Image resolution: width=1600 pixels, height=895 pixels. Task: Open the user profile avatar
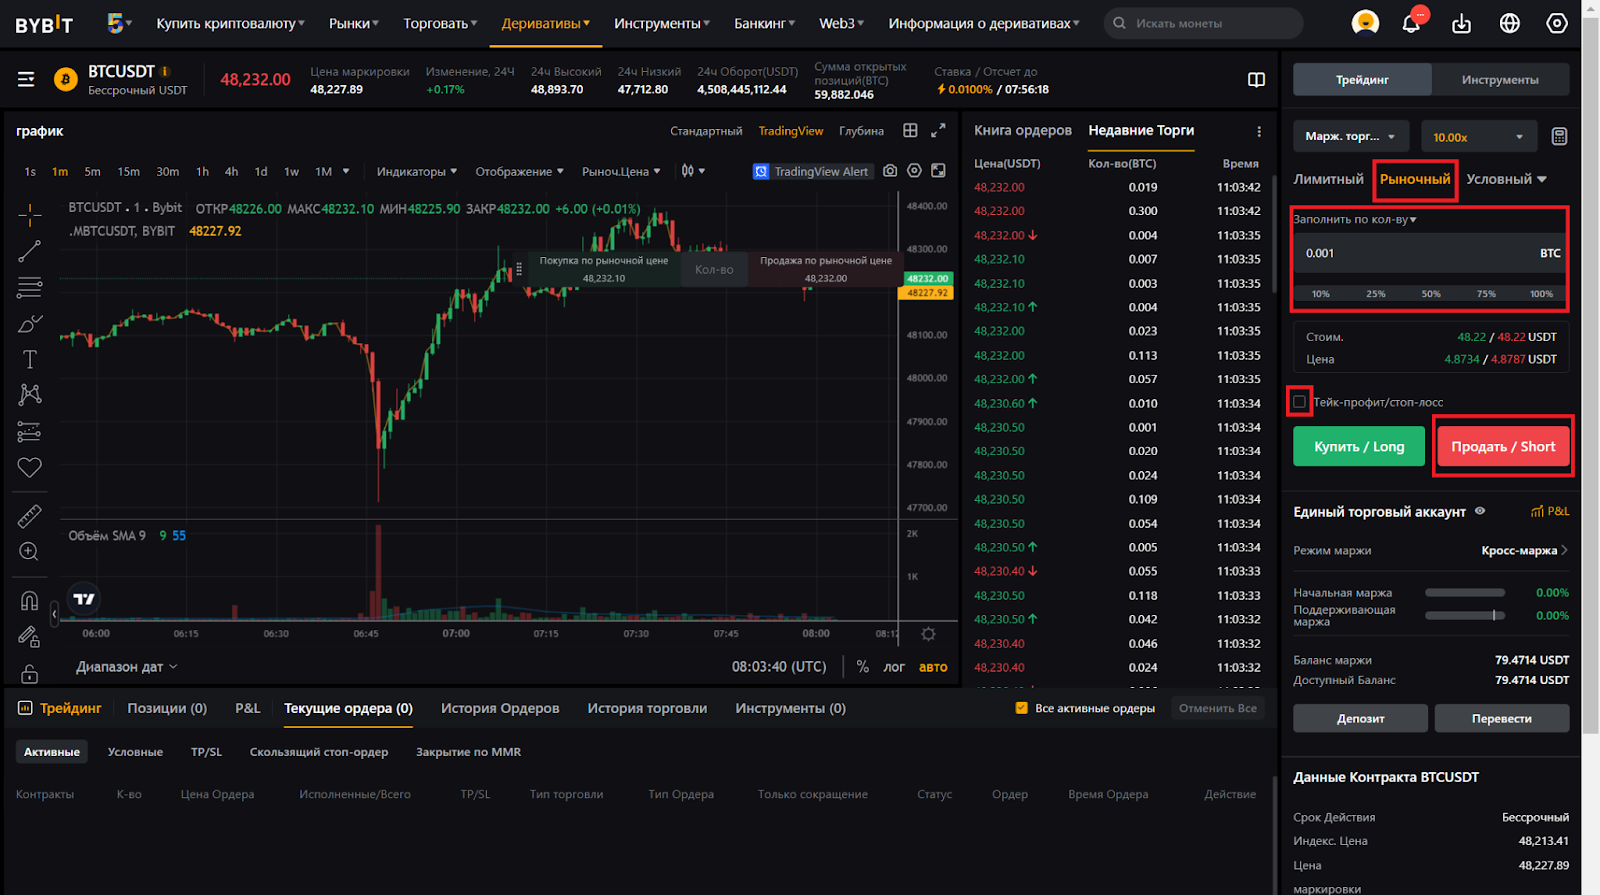[1365, 22]
